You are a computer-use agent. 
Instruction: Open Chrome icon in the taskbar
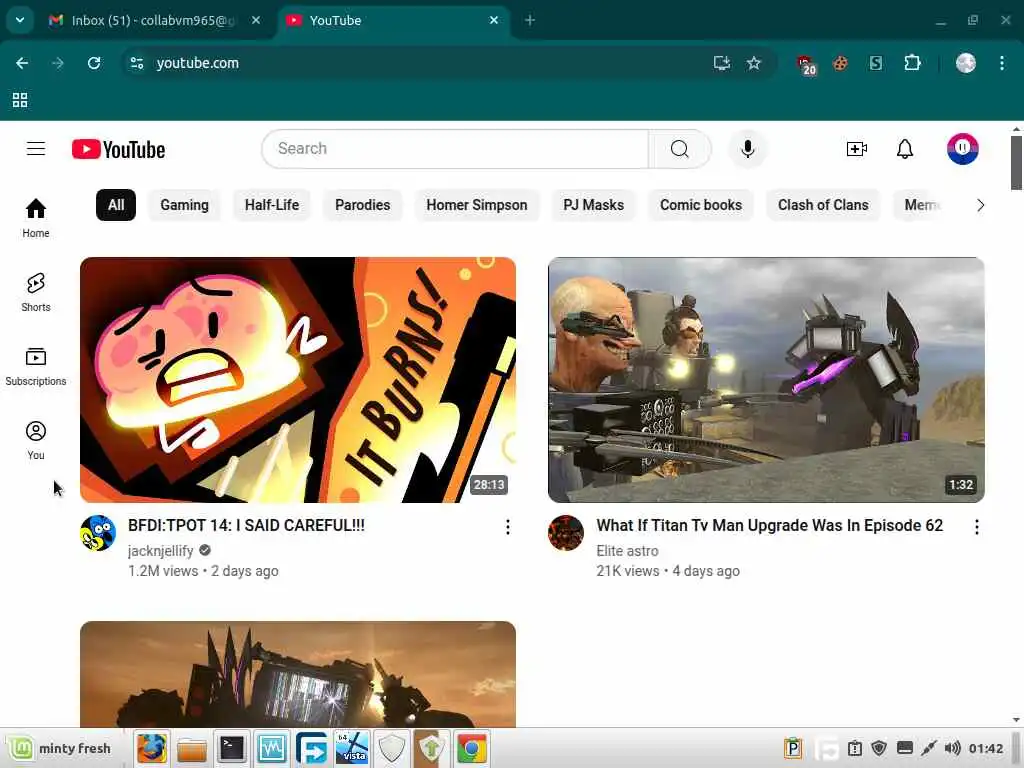coord(472,748)
